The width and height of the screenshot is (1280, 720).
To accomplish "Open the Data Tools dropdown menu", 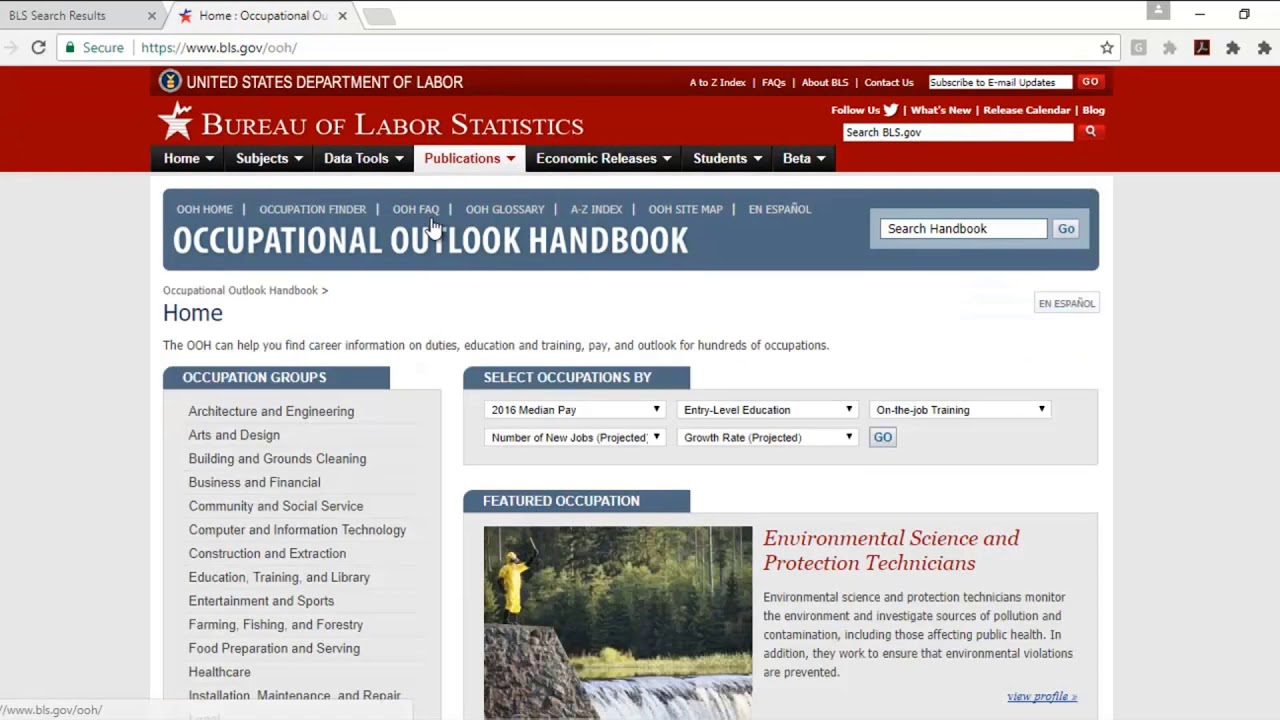I will click(363, 158).
